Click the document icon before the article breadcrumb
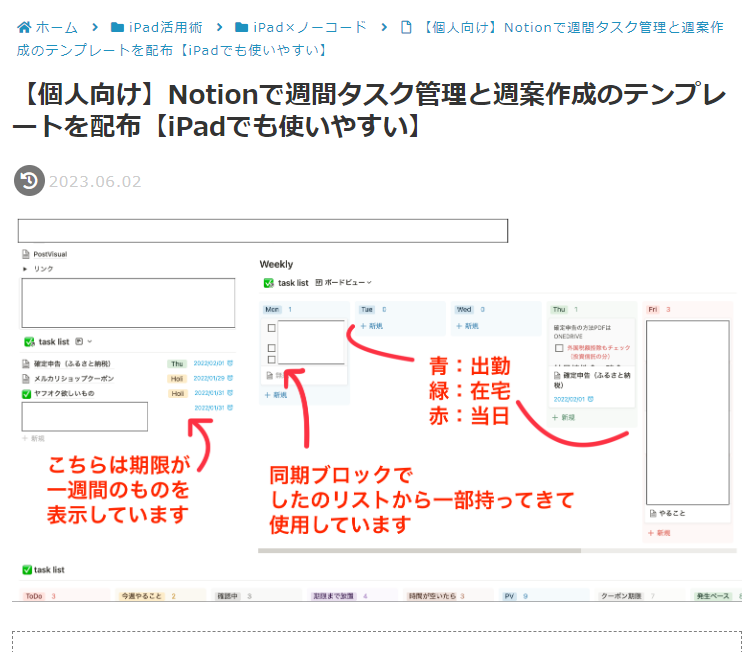756x652 pixels. [405, 27]
